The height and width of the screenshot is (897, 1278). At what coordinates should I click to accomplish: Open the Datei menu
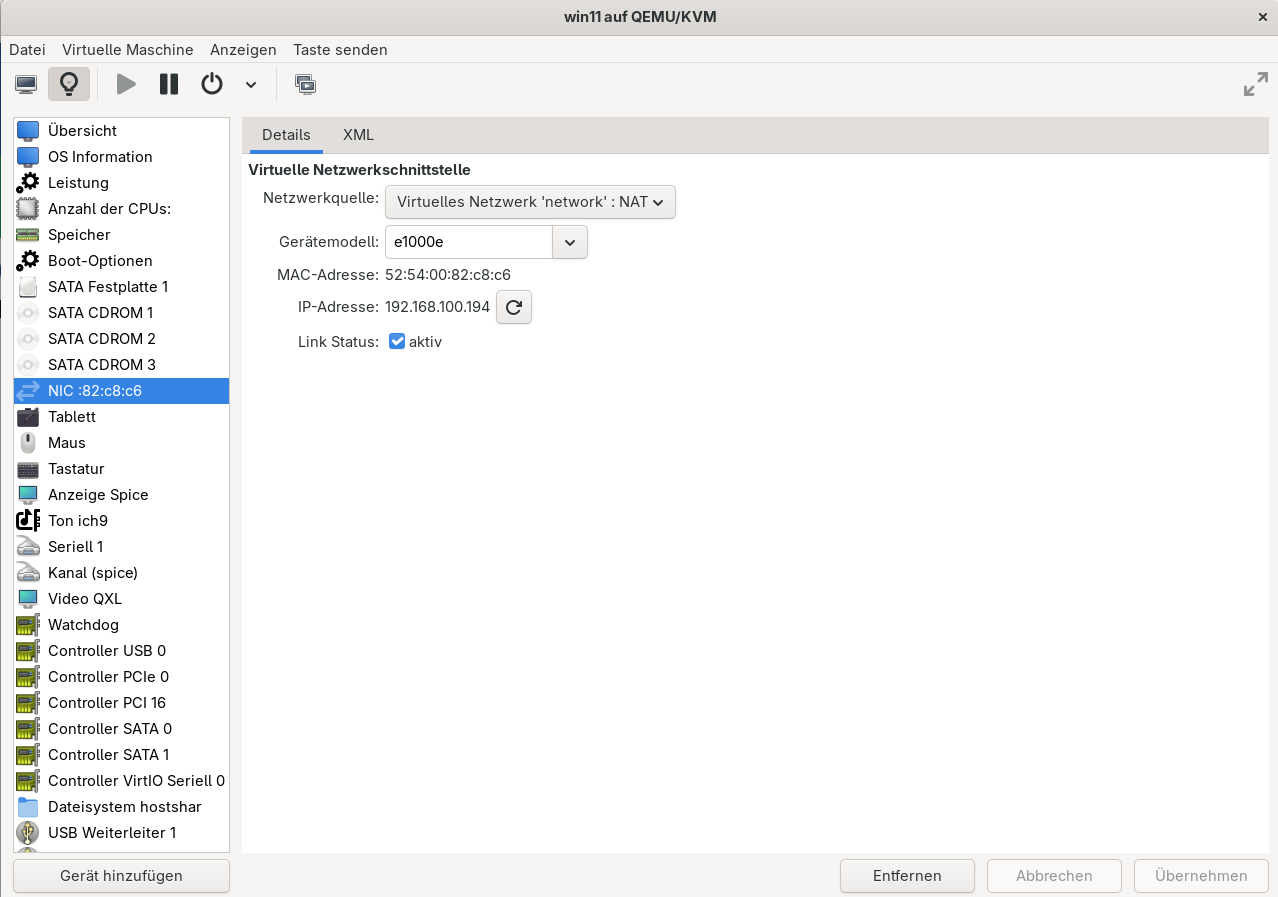[x=27, y=49]
